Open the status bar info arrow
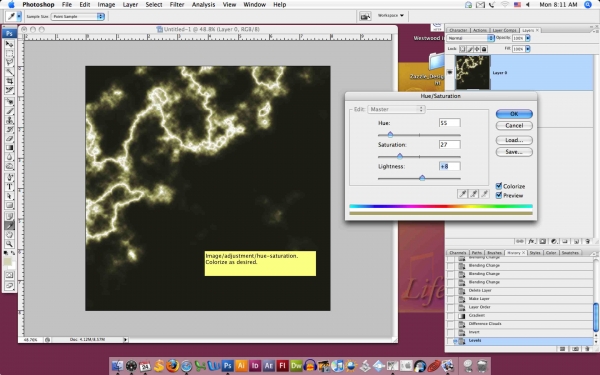The image size is (600, 375). point(125,339)
